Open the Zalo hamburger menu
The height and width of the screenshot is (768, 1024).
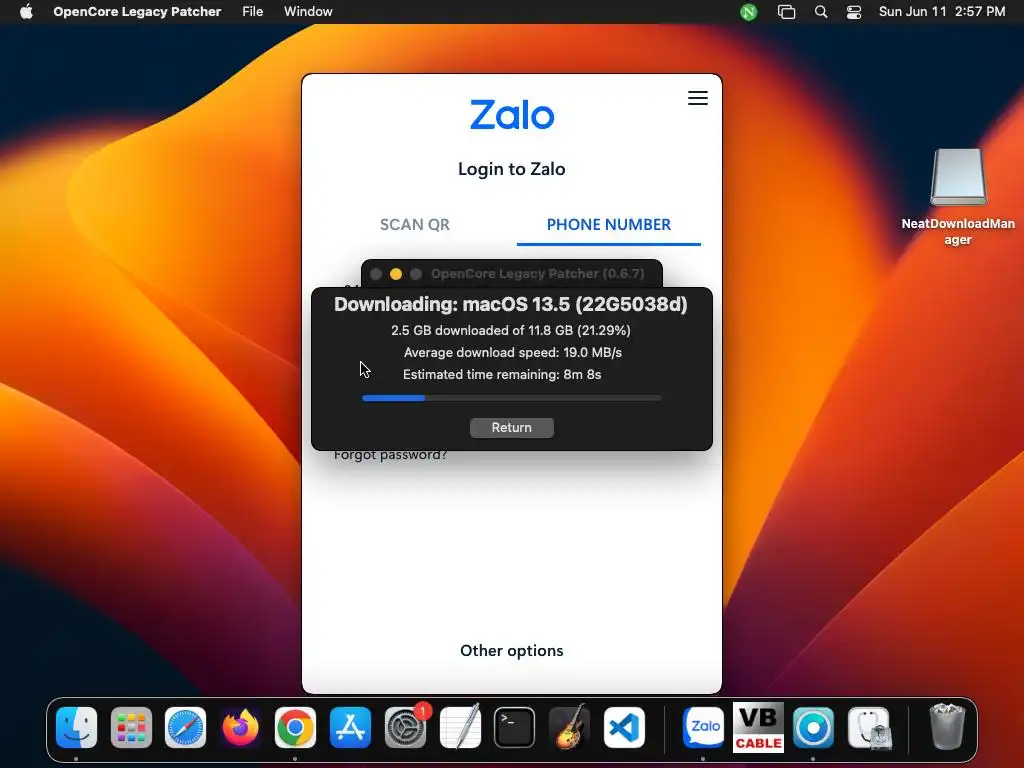pos(697,98)
